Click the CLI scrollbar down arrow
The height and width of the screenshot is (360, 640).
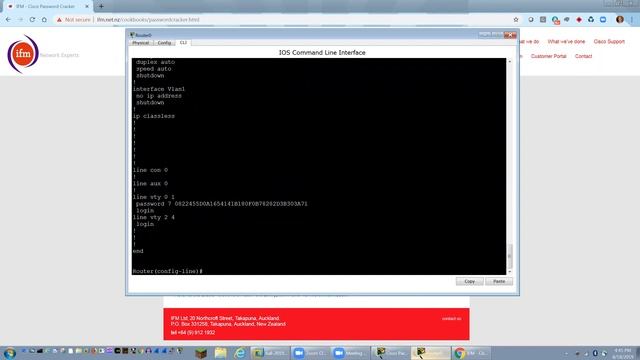(509, 271)
